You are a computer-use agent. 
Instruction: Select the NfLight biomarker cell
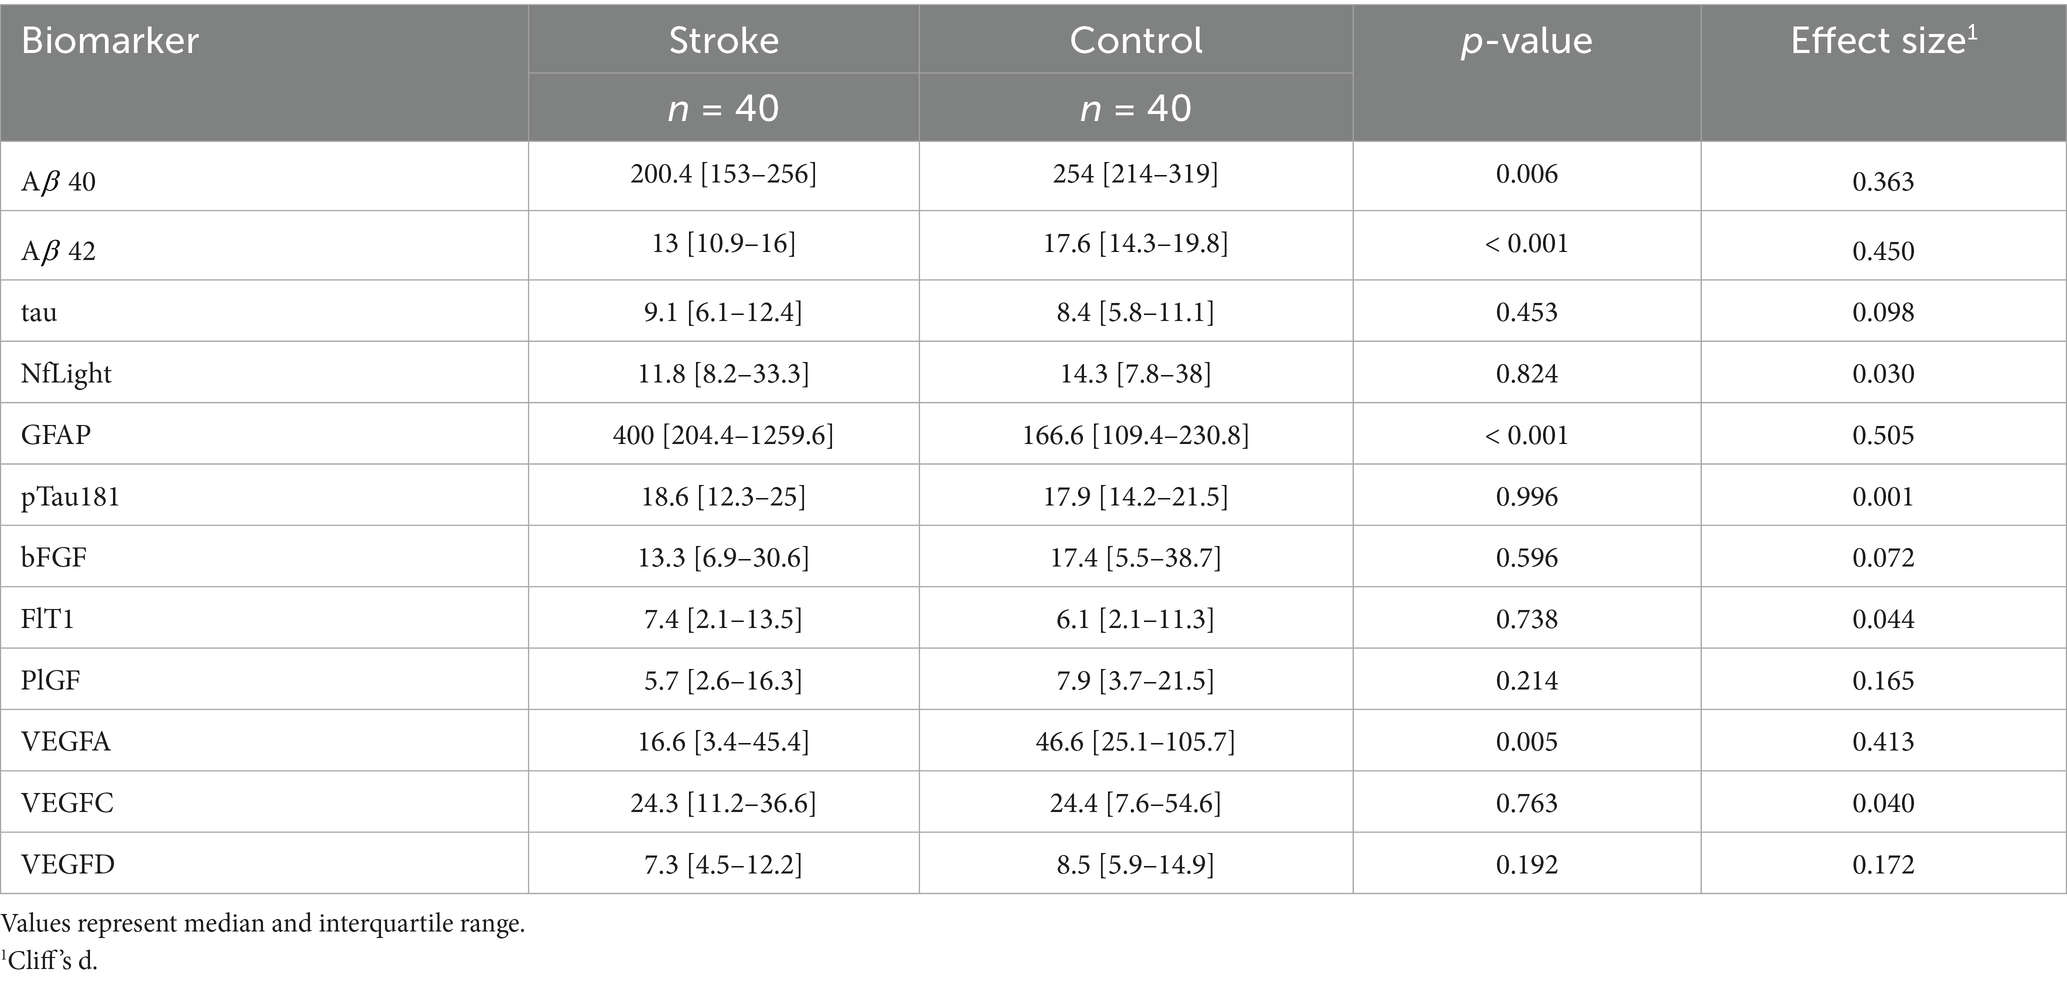(x=66, y=374)
